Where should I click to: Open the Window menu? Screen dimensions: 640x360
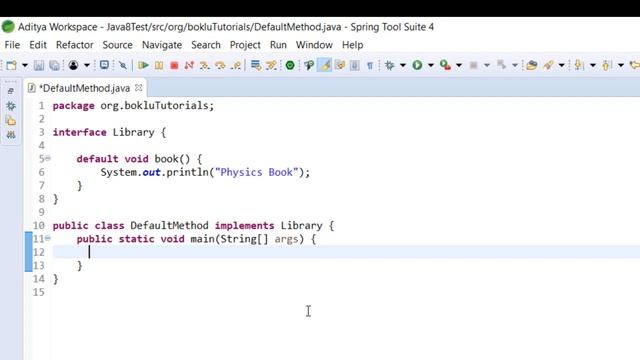[x=314, y=45]
